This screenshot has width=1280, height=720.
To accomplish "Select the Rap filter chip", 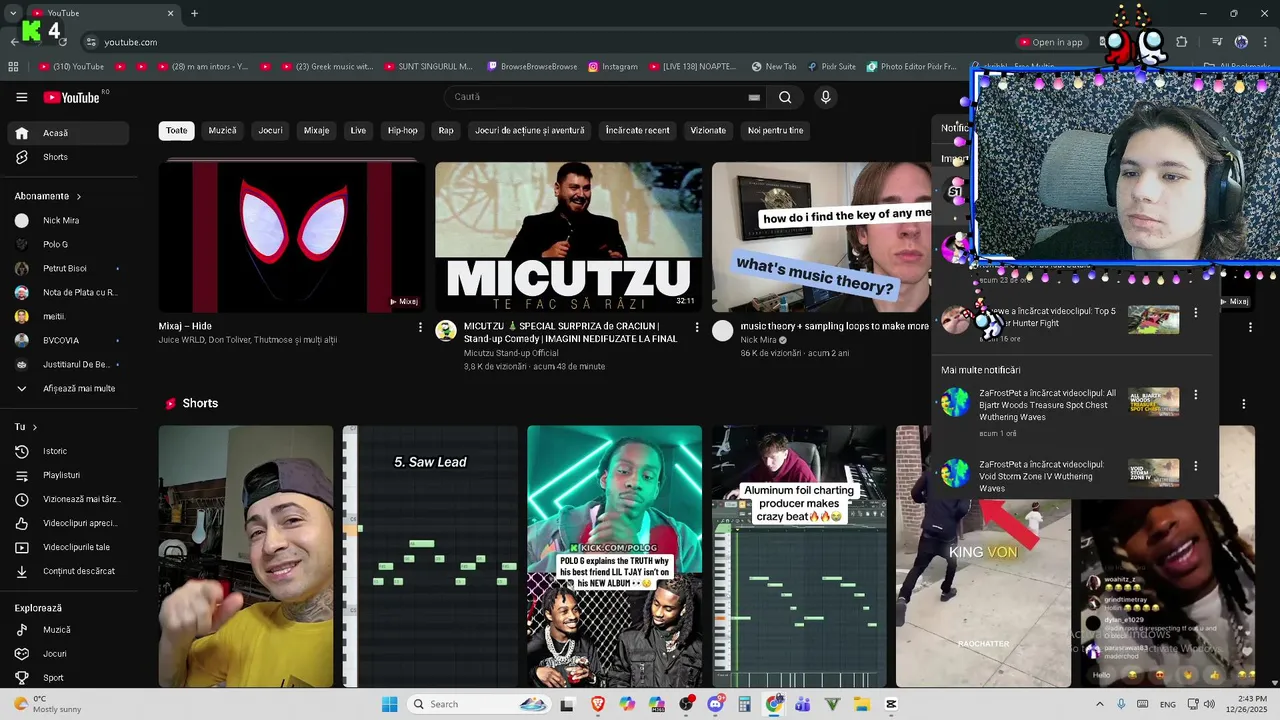I will [446, 131].
